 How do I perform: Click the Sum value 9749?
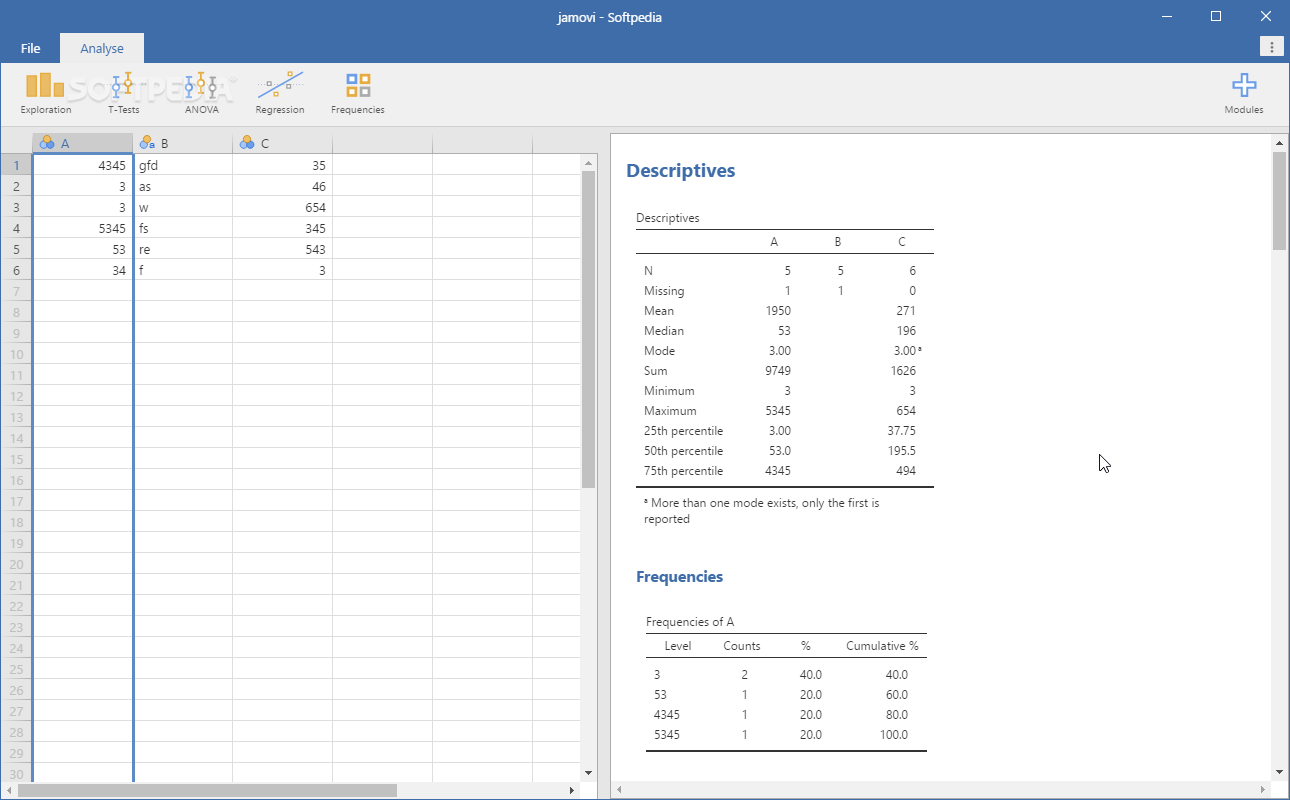[x=776, y=371]
